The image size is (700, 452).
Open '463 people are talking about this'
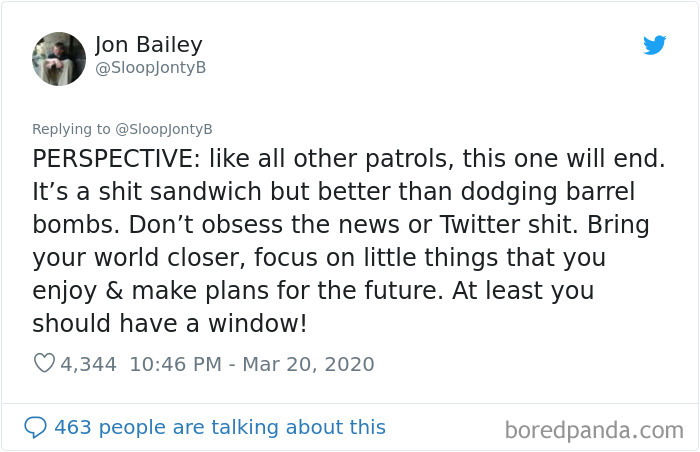[220, 427]
